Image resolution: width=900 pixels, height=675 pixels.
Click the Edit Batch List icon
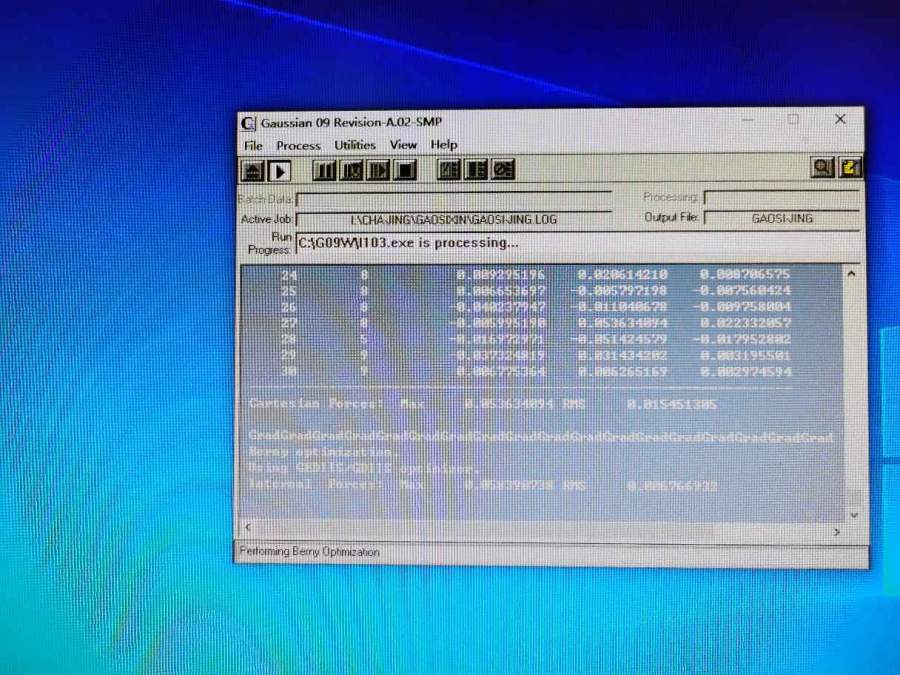pos(449,170)
